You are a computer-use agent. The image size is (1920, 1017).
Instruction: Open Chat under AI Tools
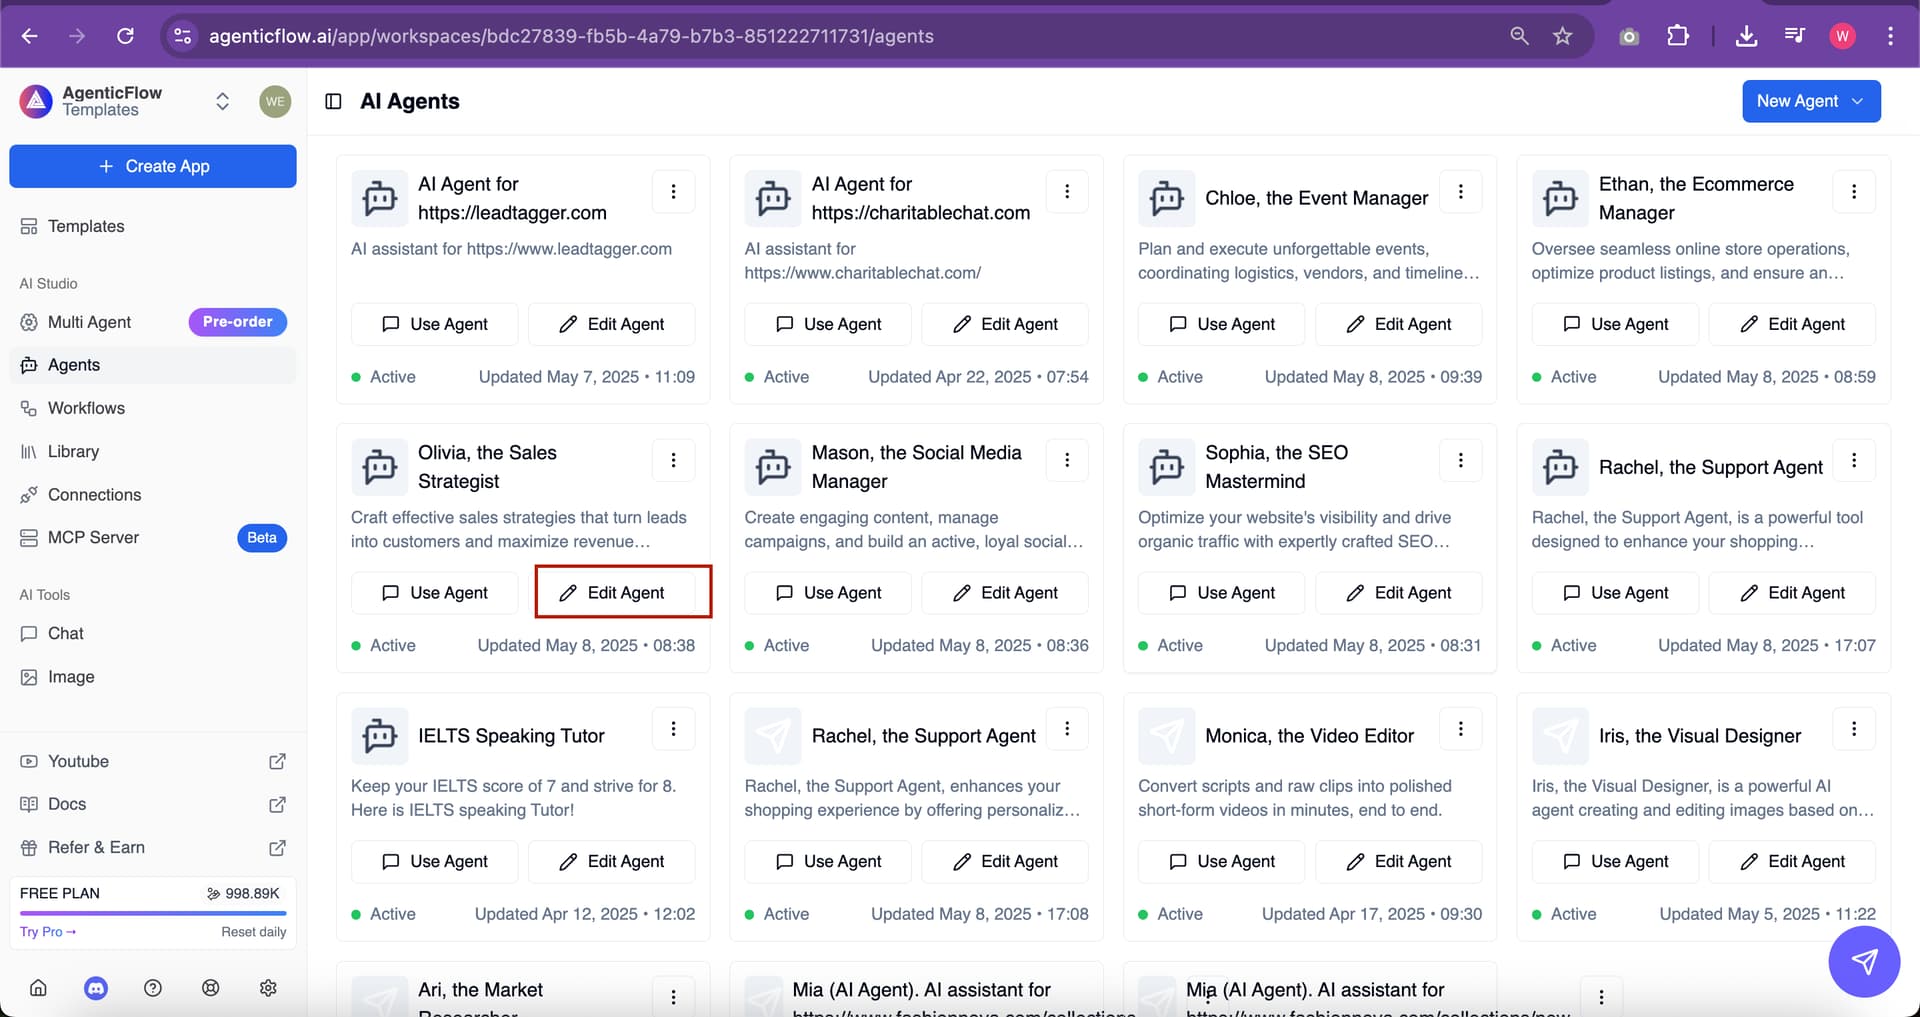click(x=153, y=633)
